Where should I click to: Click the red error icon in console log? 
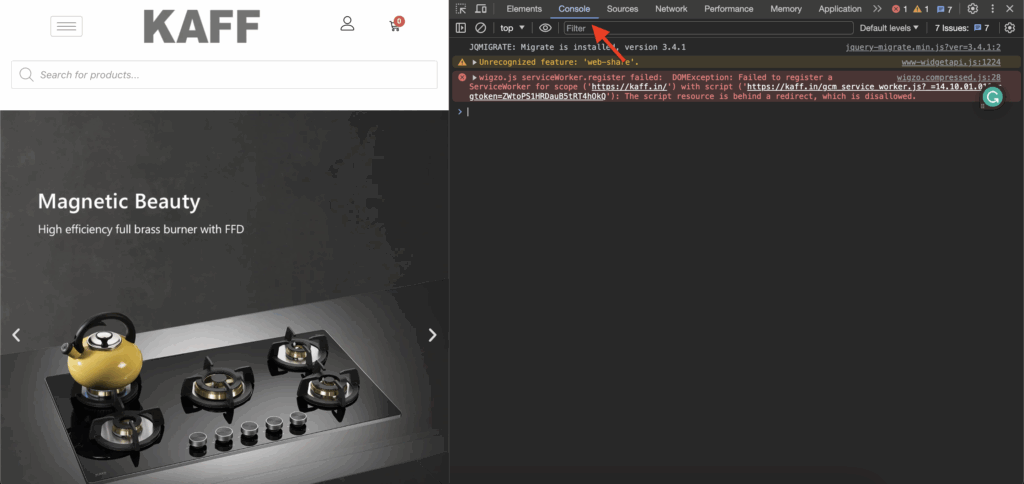[x=462, y=77]
